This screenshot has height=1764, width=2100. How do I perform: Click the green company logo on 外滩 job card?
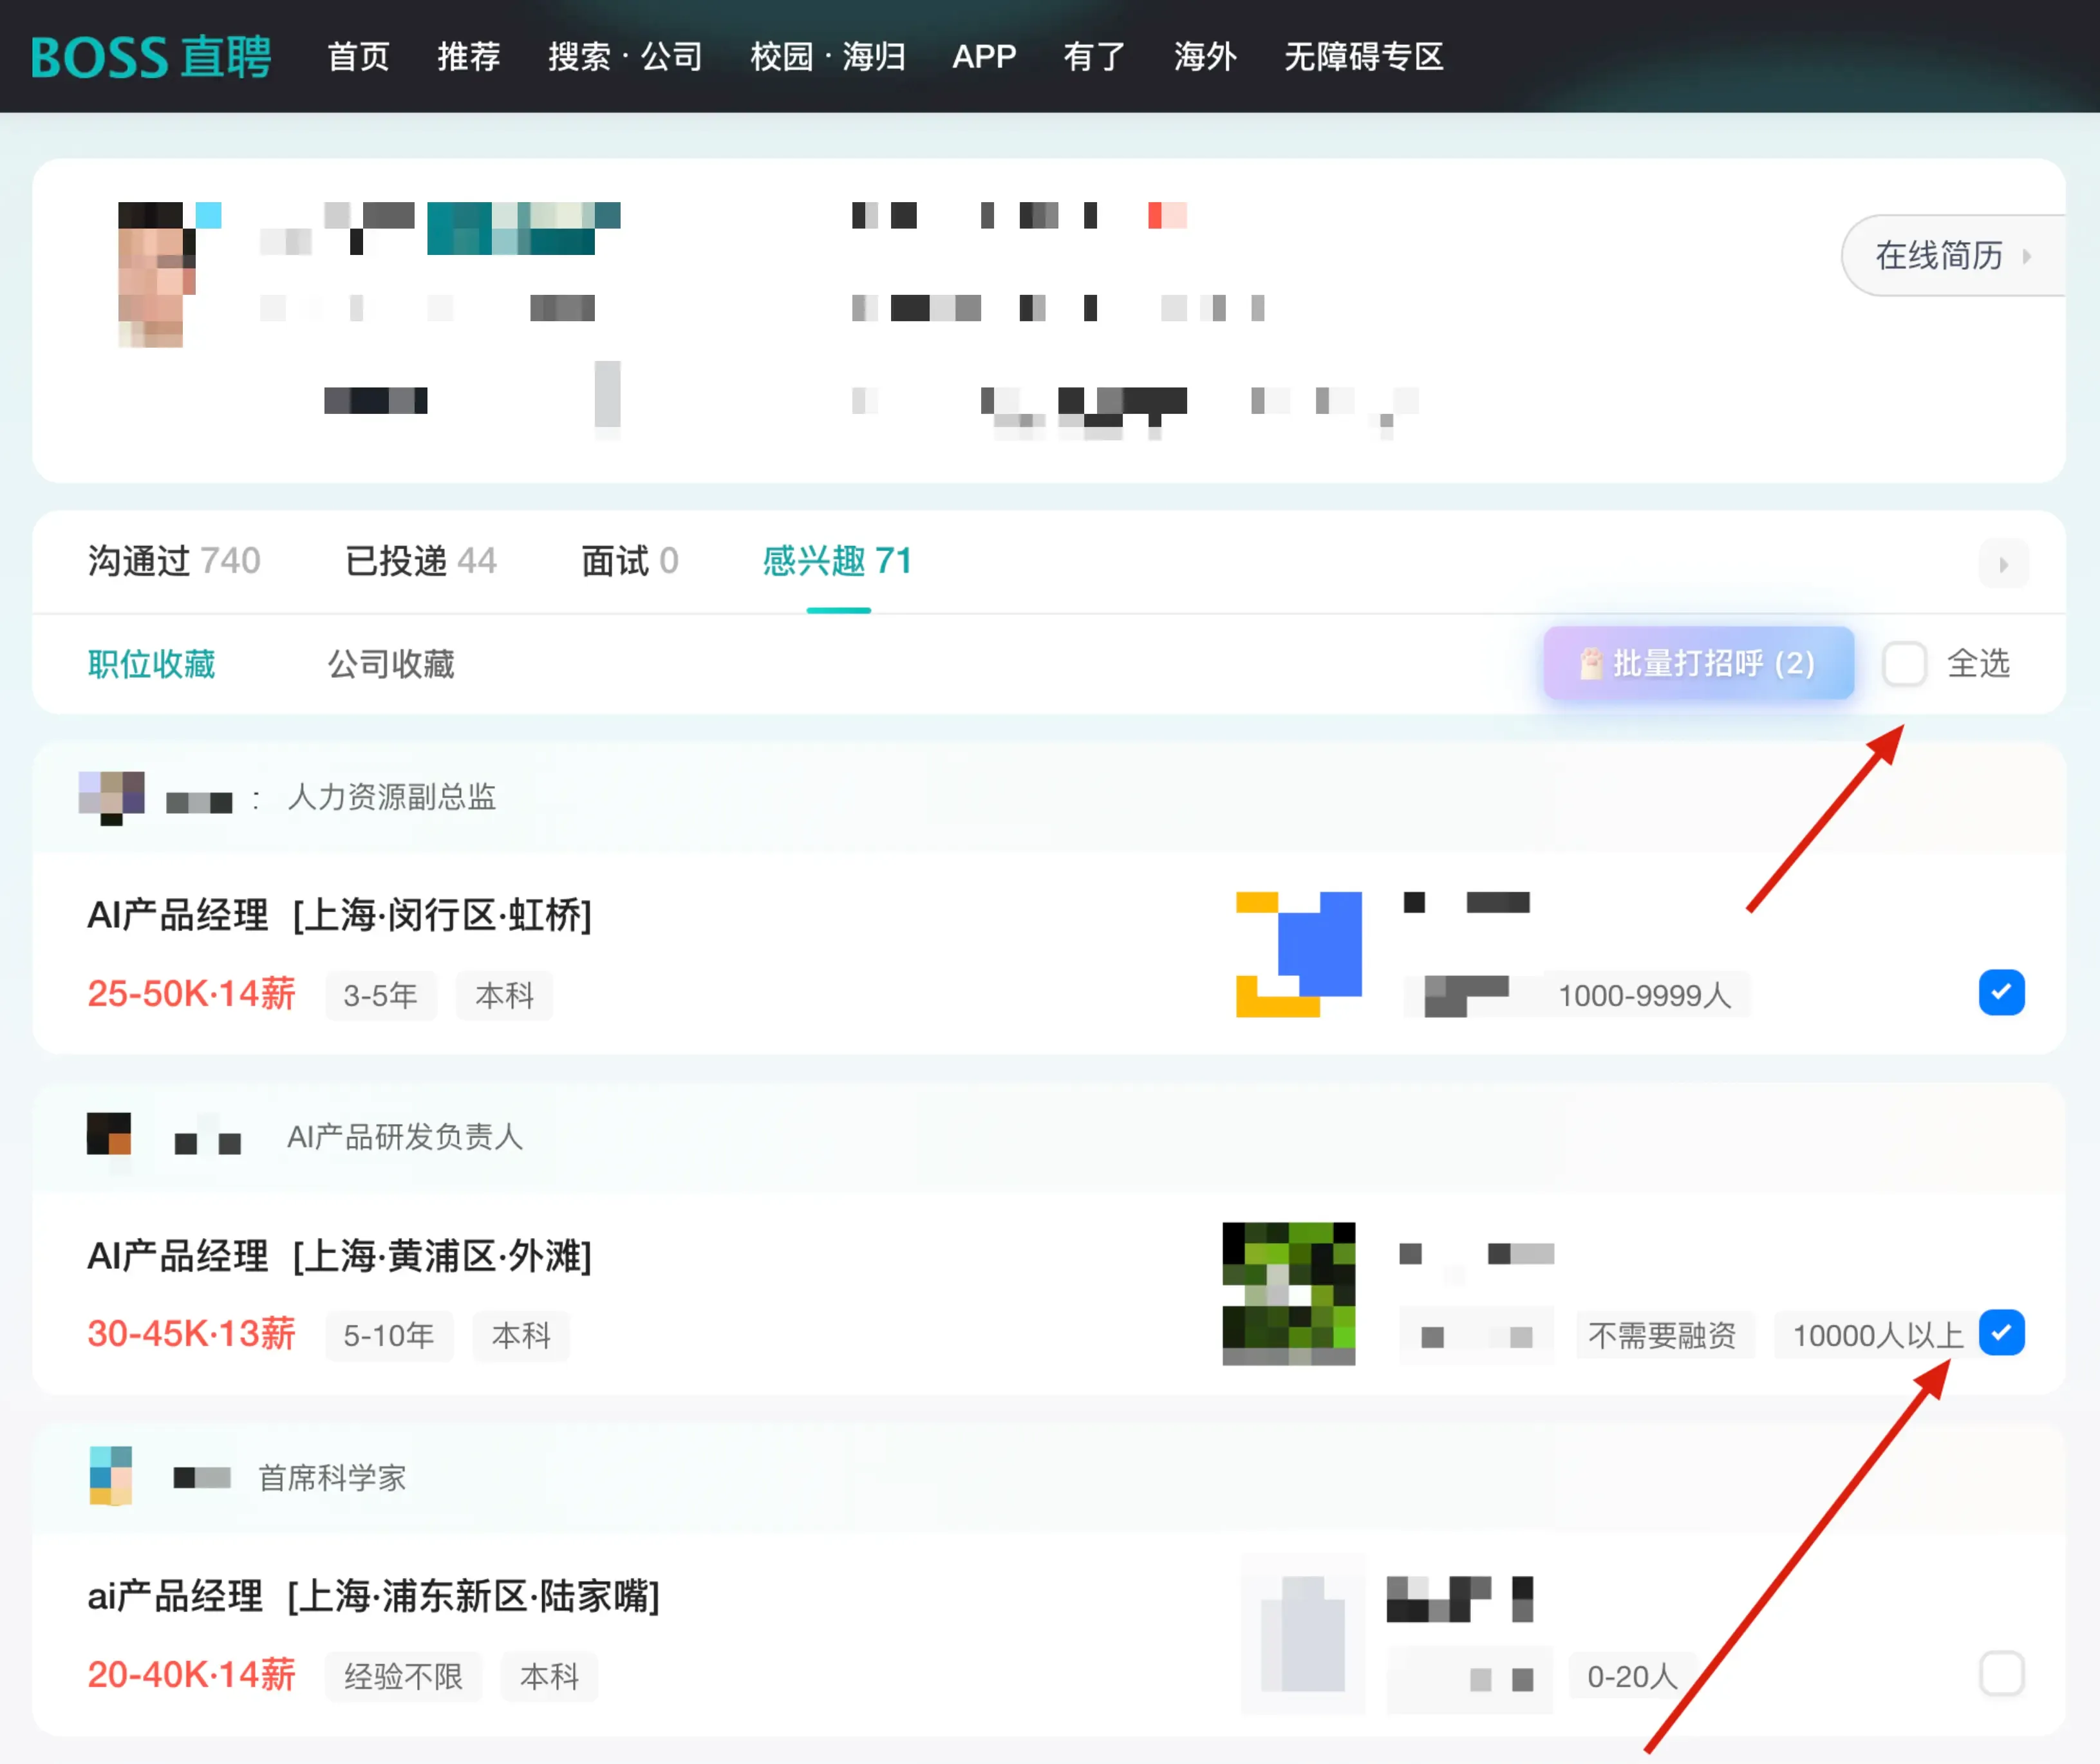1288,1292
